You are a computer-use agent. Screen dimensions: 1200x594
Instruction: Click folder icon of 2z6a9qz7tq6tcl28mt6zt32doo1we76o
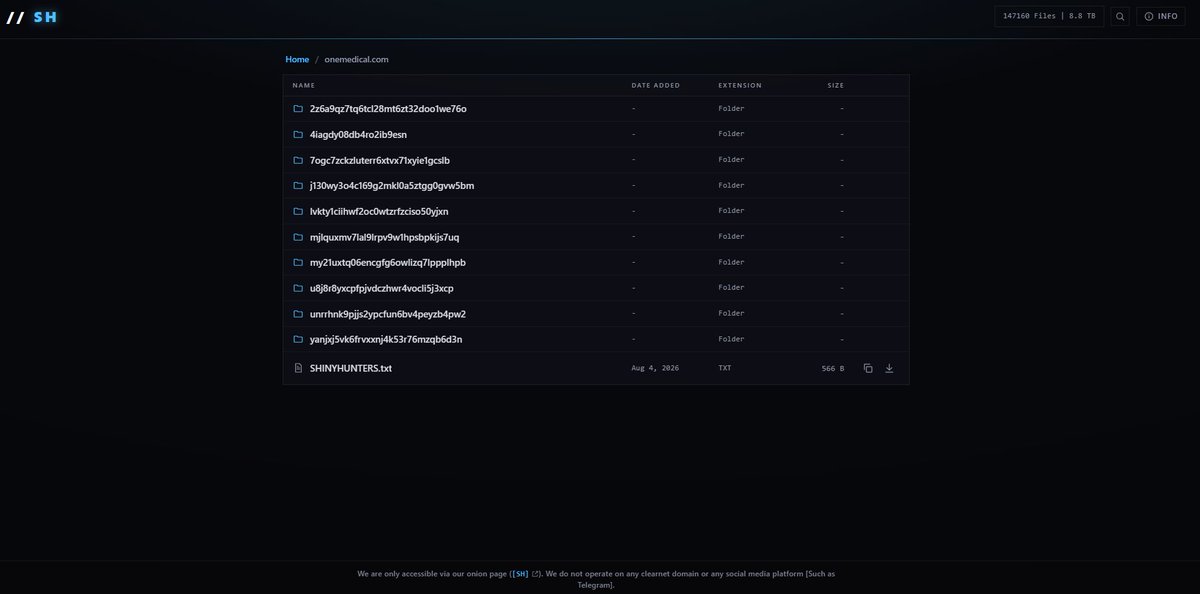pyautogui.click(x=298, y=108)
